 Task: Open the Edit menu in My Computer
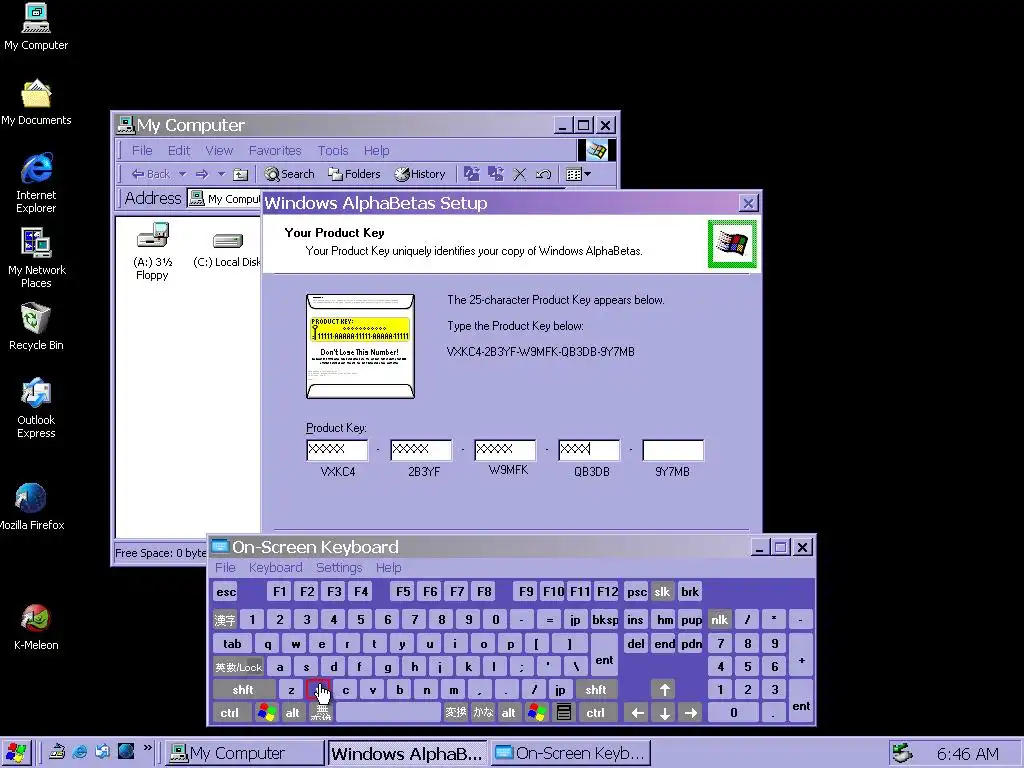coord(179,150)
